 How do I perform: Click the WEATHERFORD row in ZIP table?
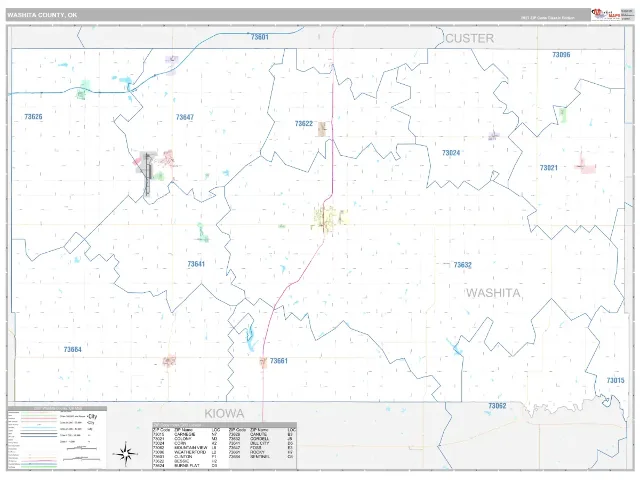(x=186, y=452)
